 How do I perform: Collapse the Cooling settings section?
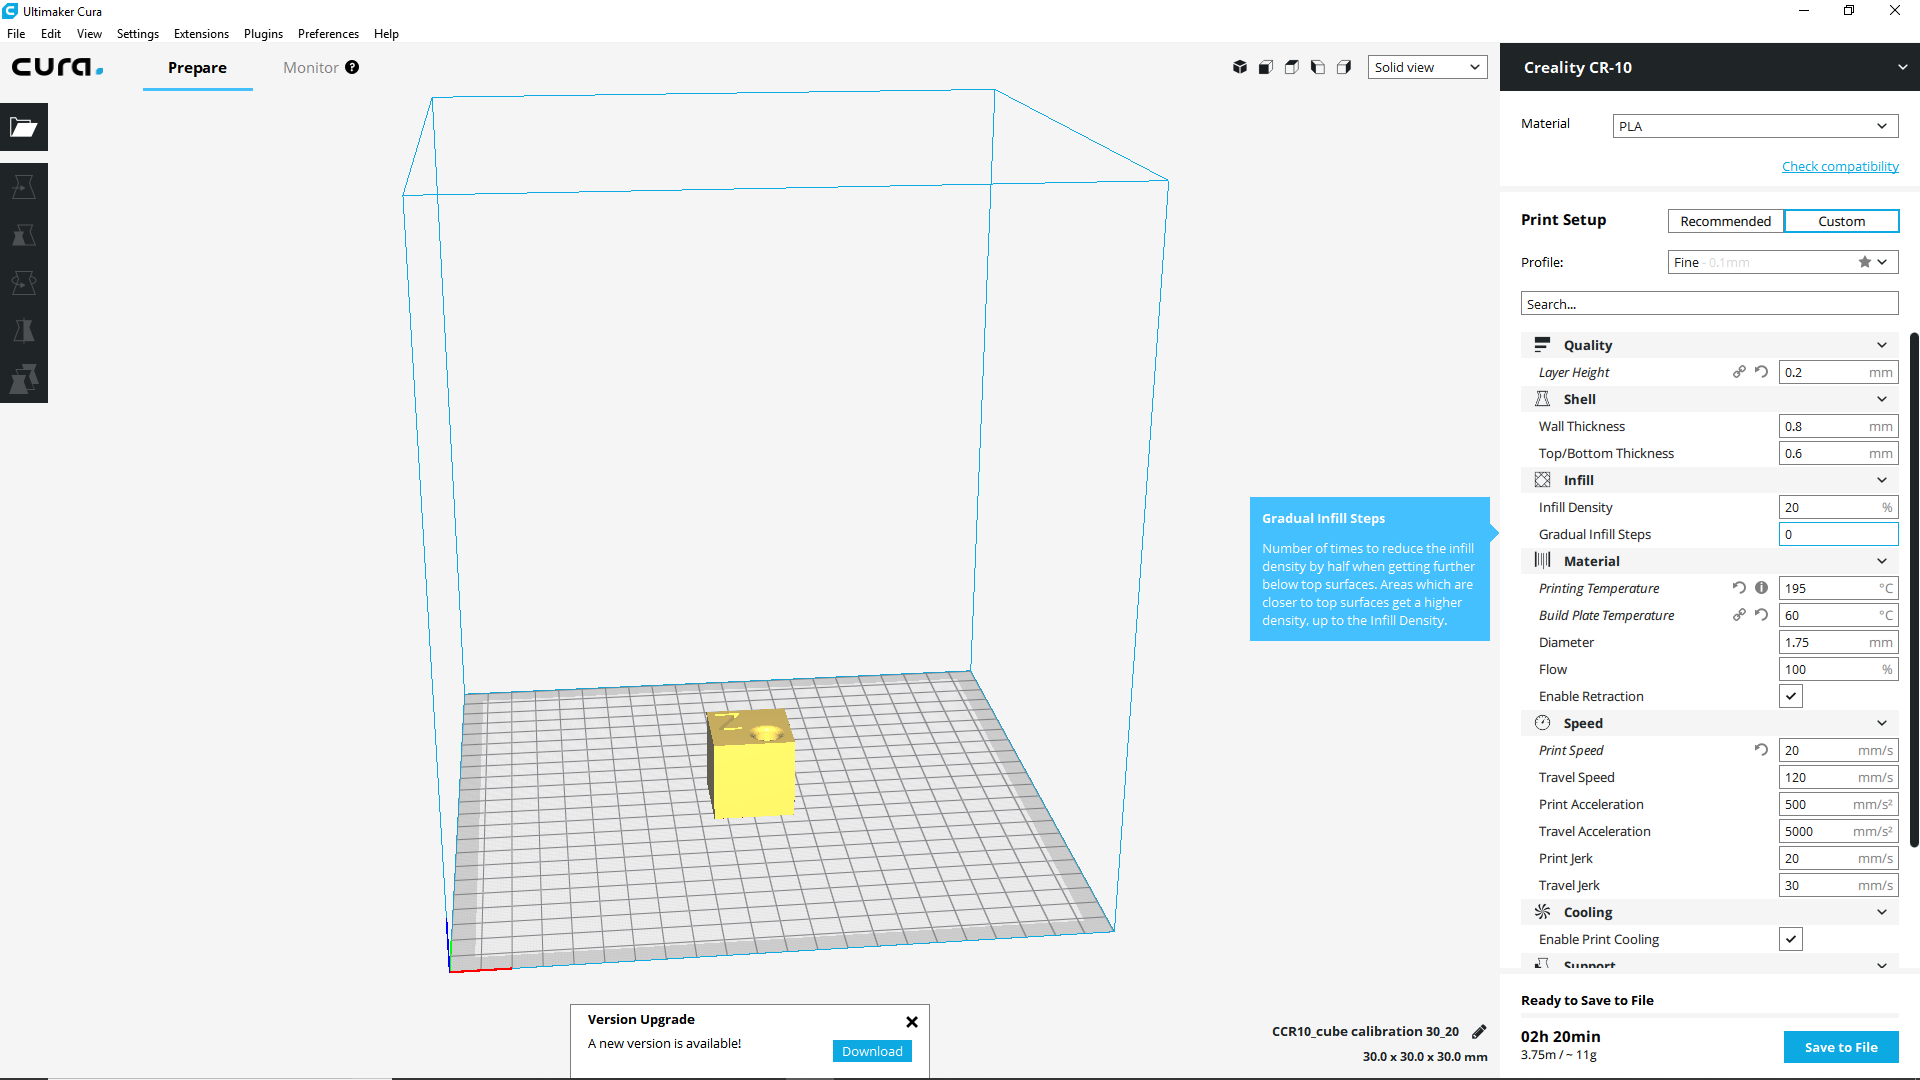pos(1710,912)
